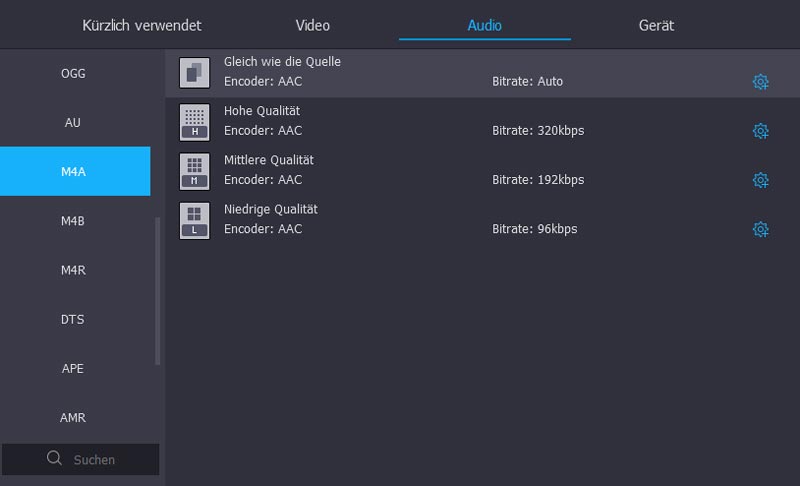Switch to the Video tab
800x486 pixels.
(312, 25)
